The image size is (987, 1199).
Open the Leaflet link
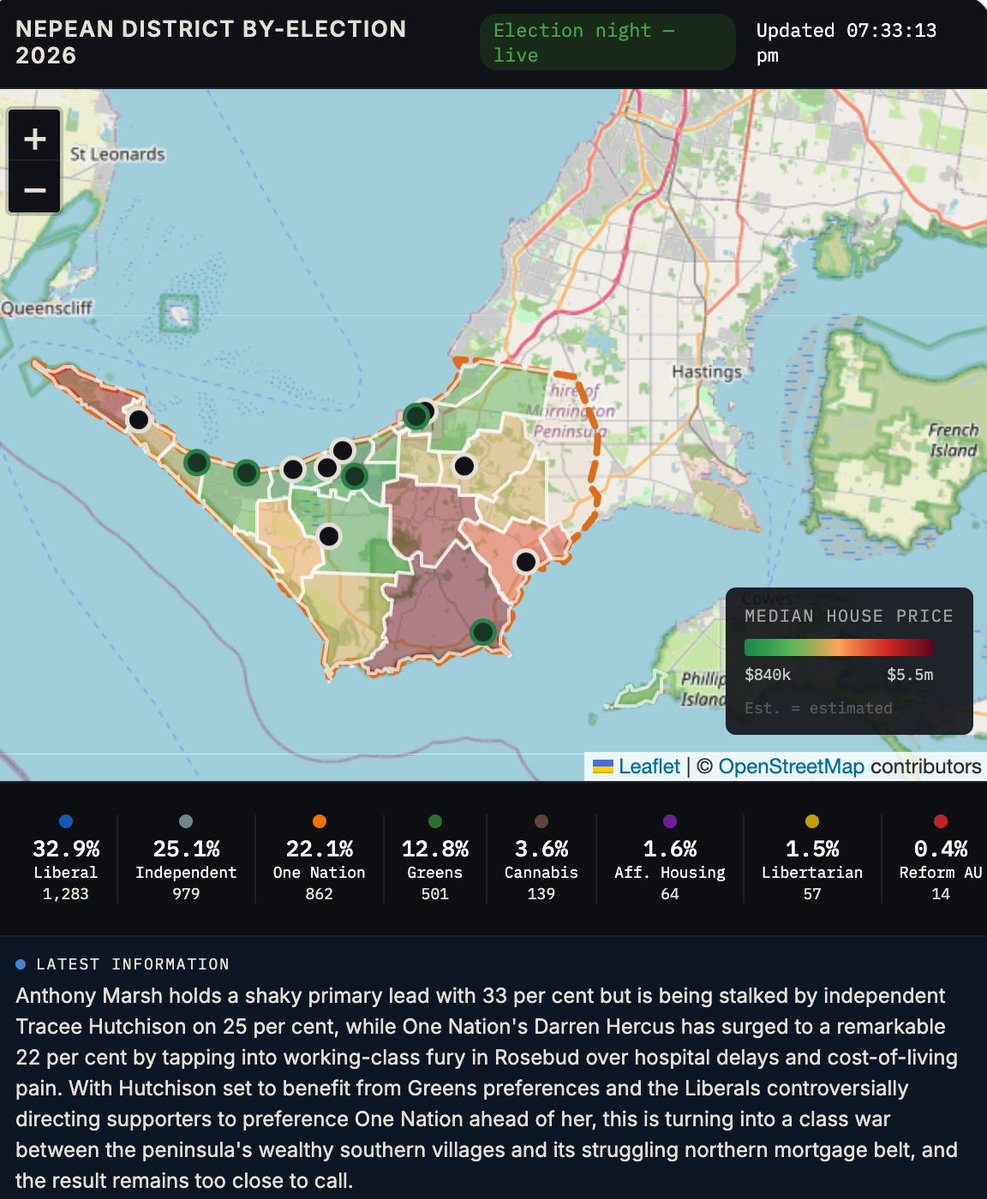[x=649, y=766]
